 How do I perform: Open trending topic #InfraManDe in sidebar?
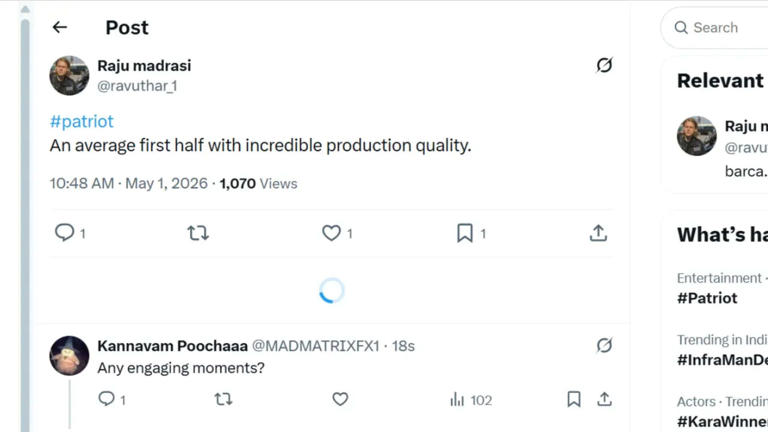coord(722,360)
